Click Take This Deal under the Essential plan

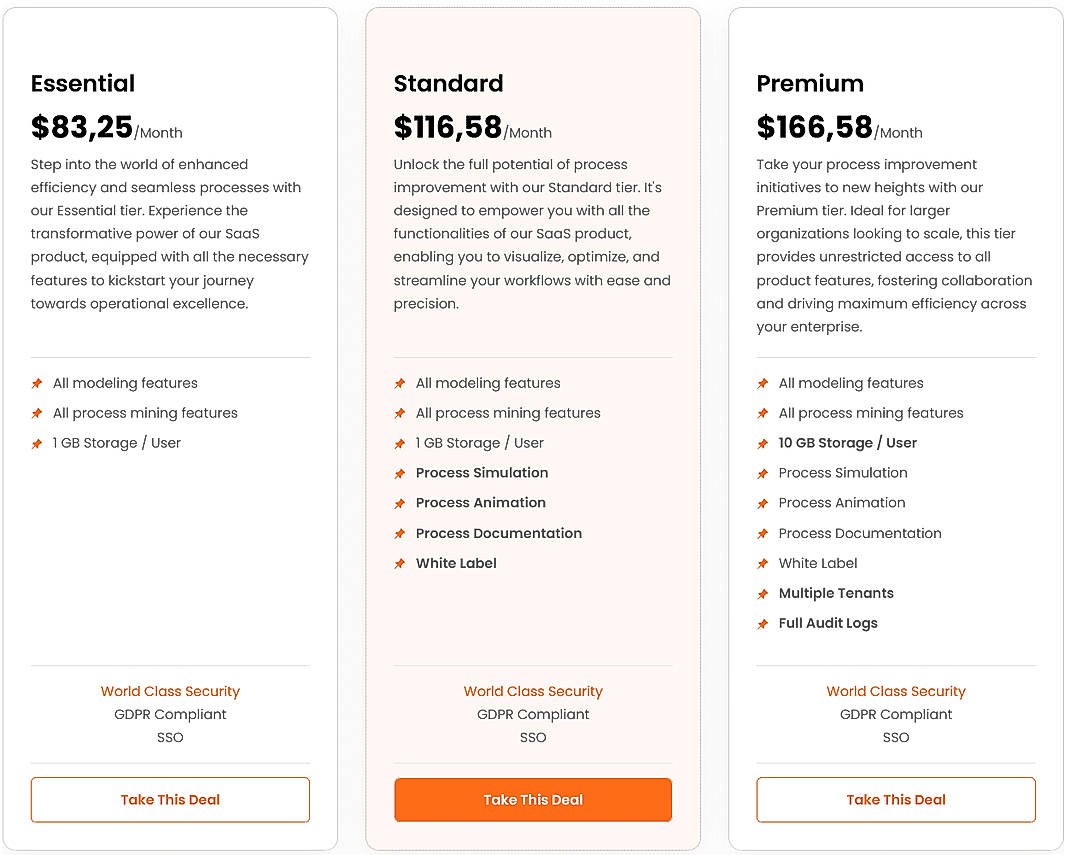[x=170, y=800]
